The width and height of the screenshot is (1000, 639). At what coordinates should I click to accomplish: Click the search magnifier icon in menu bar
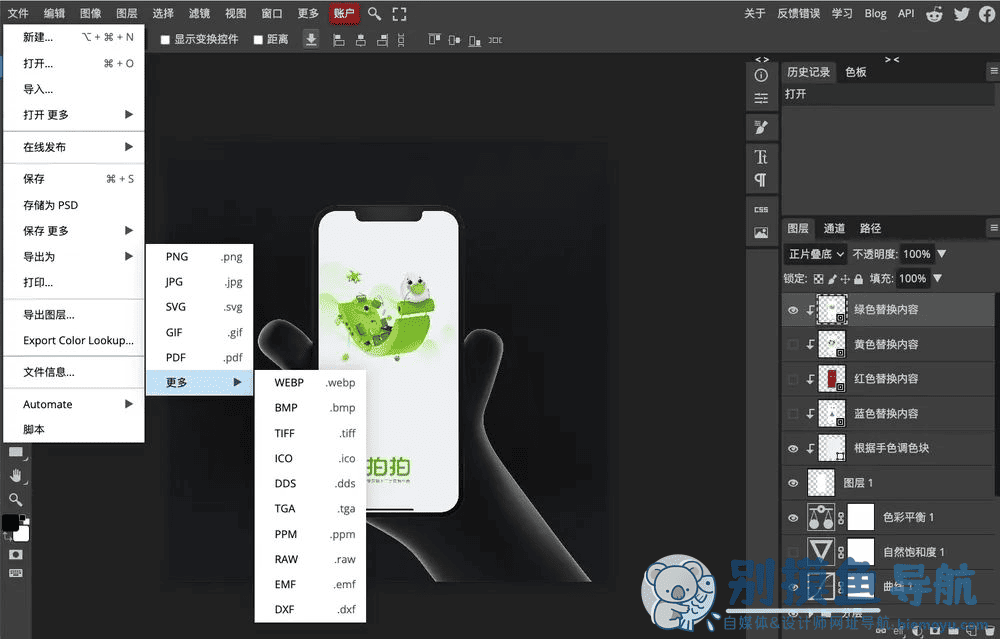(x=374, y=13)
